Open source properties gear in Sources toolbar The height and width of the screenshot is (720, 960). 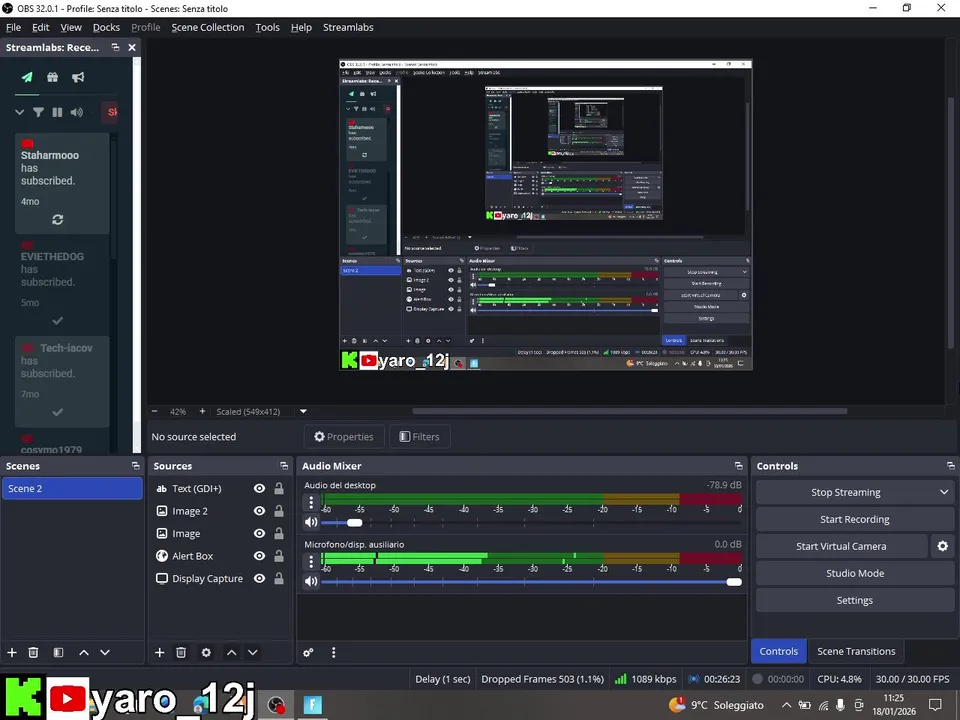tap(206, 652)
